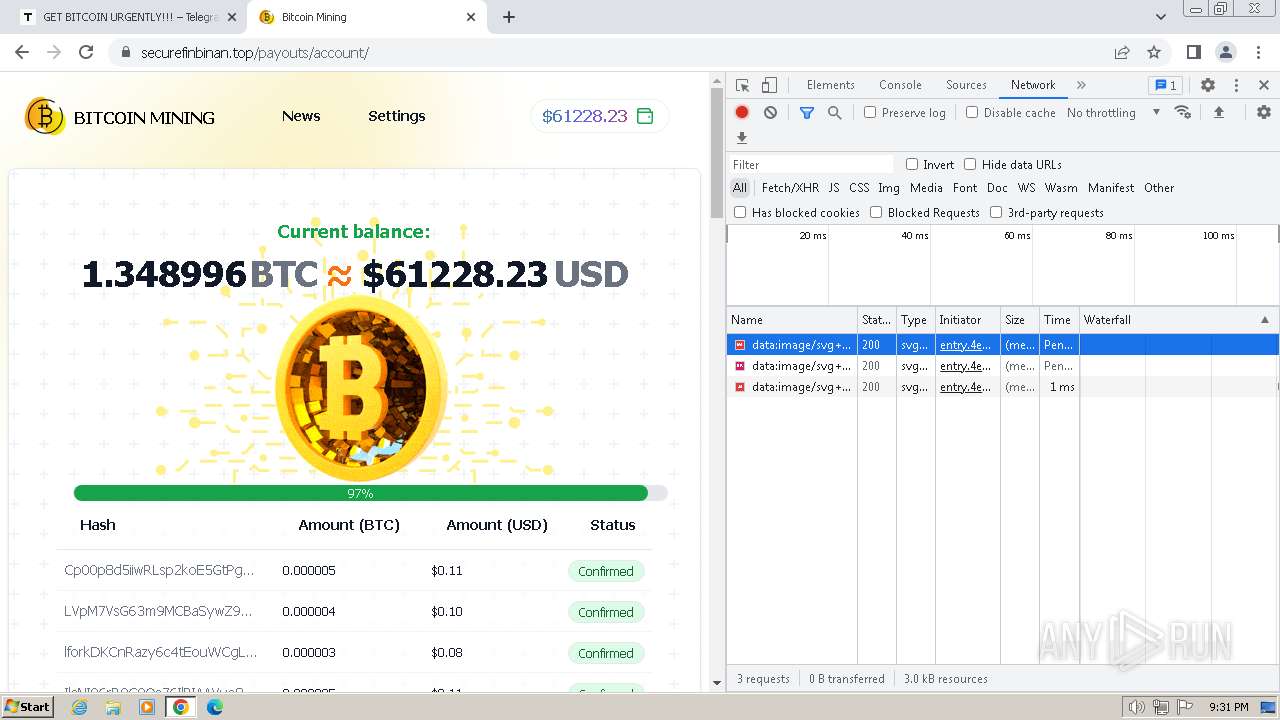Screen dimensions: 1280x720
Task: Open DevTools settings gear
Action: coord(1208,85)
